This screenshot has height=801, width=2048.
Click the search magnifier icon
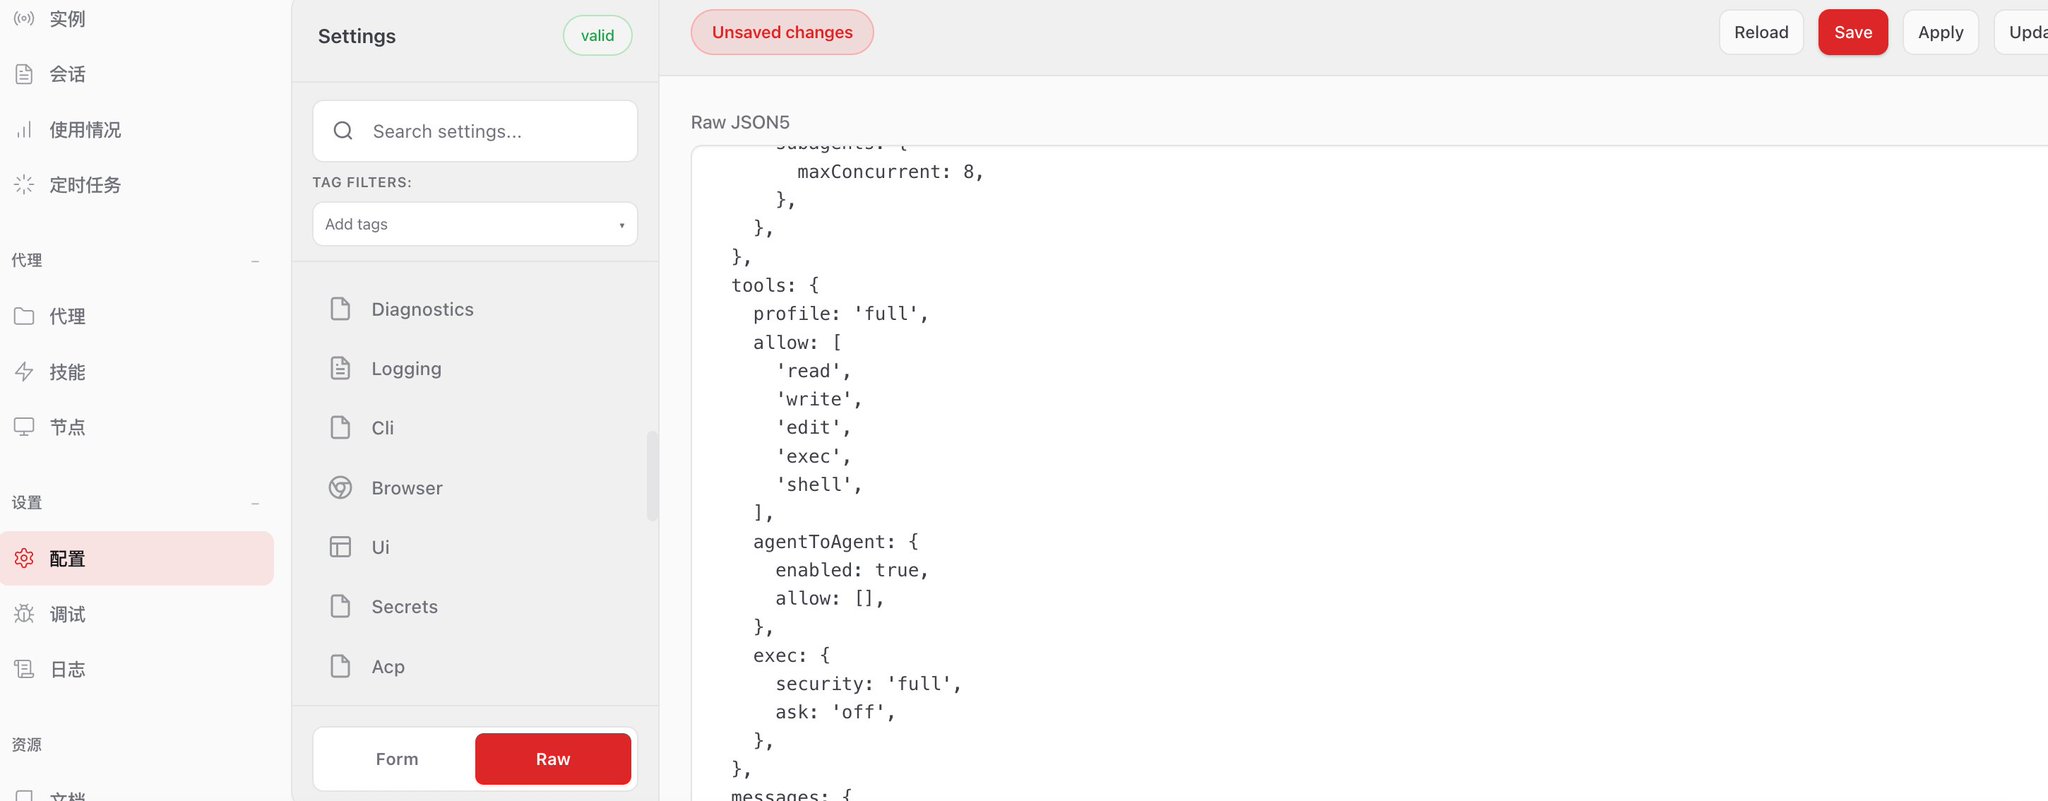[343, 131]
